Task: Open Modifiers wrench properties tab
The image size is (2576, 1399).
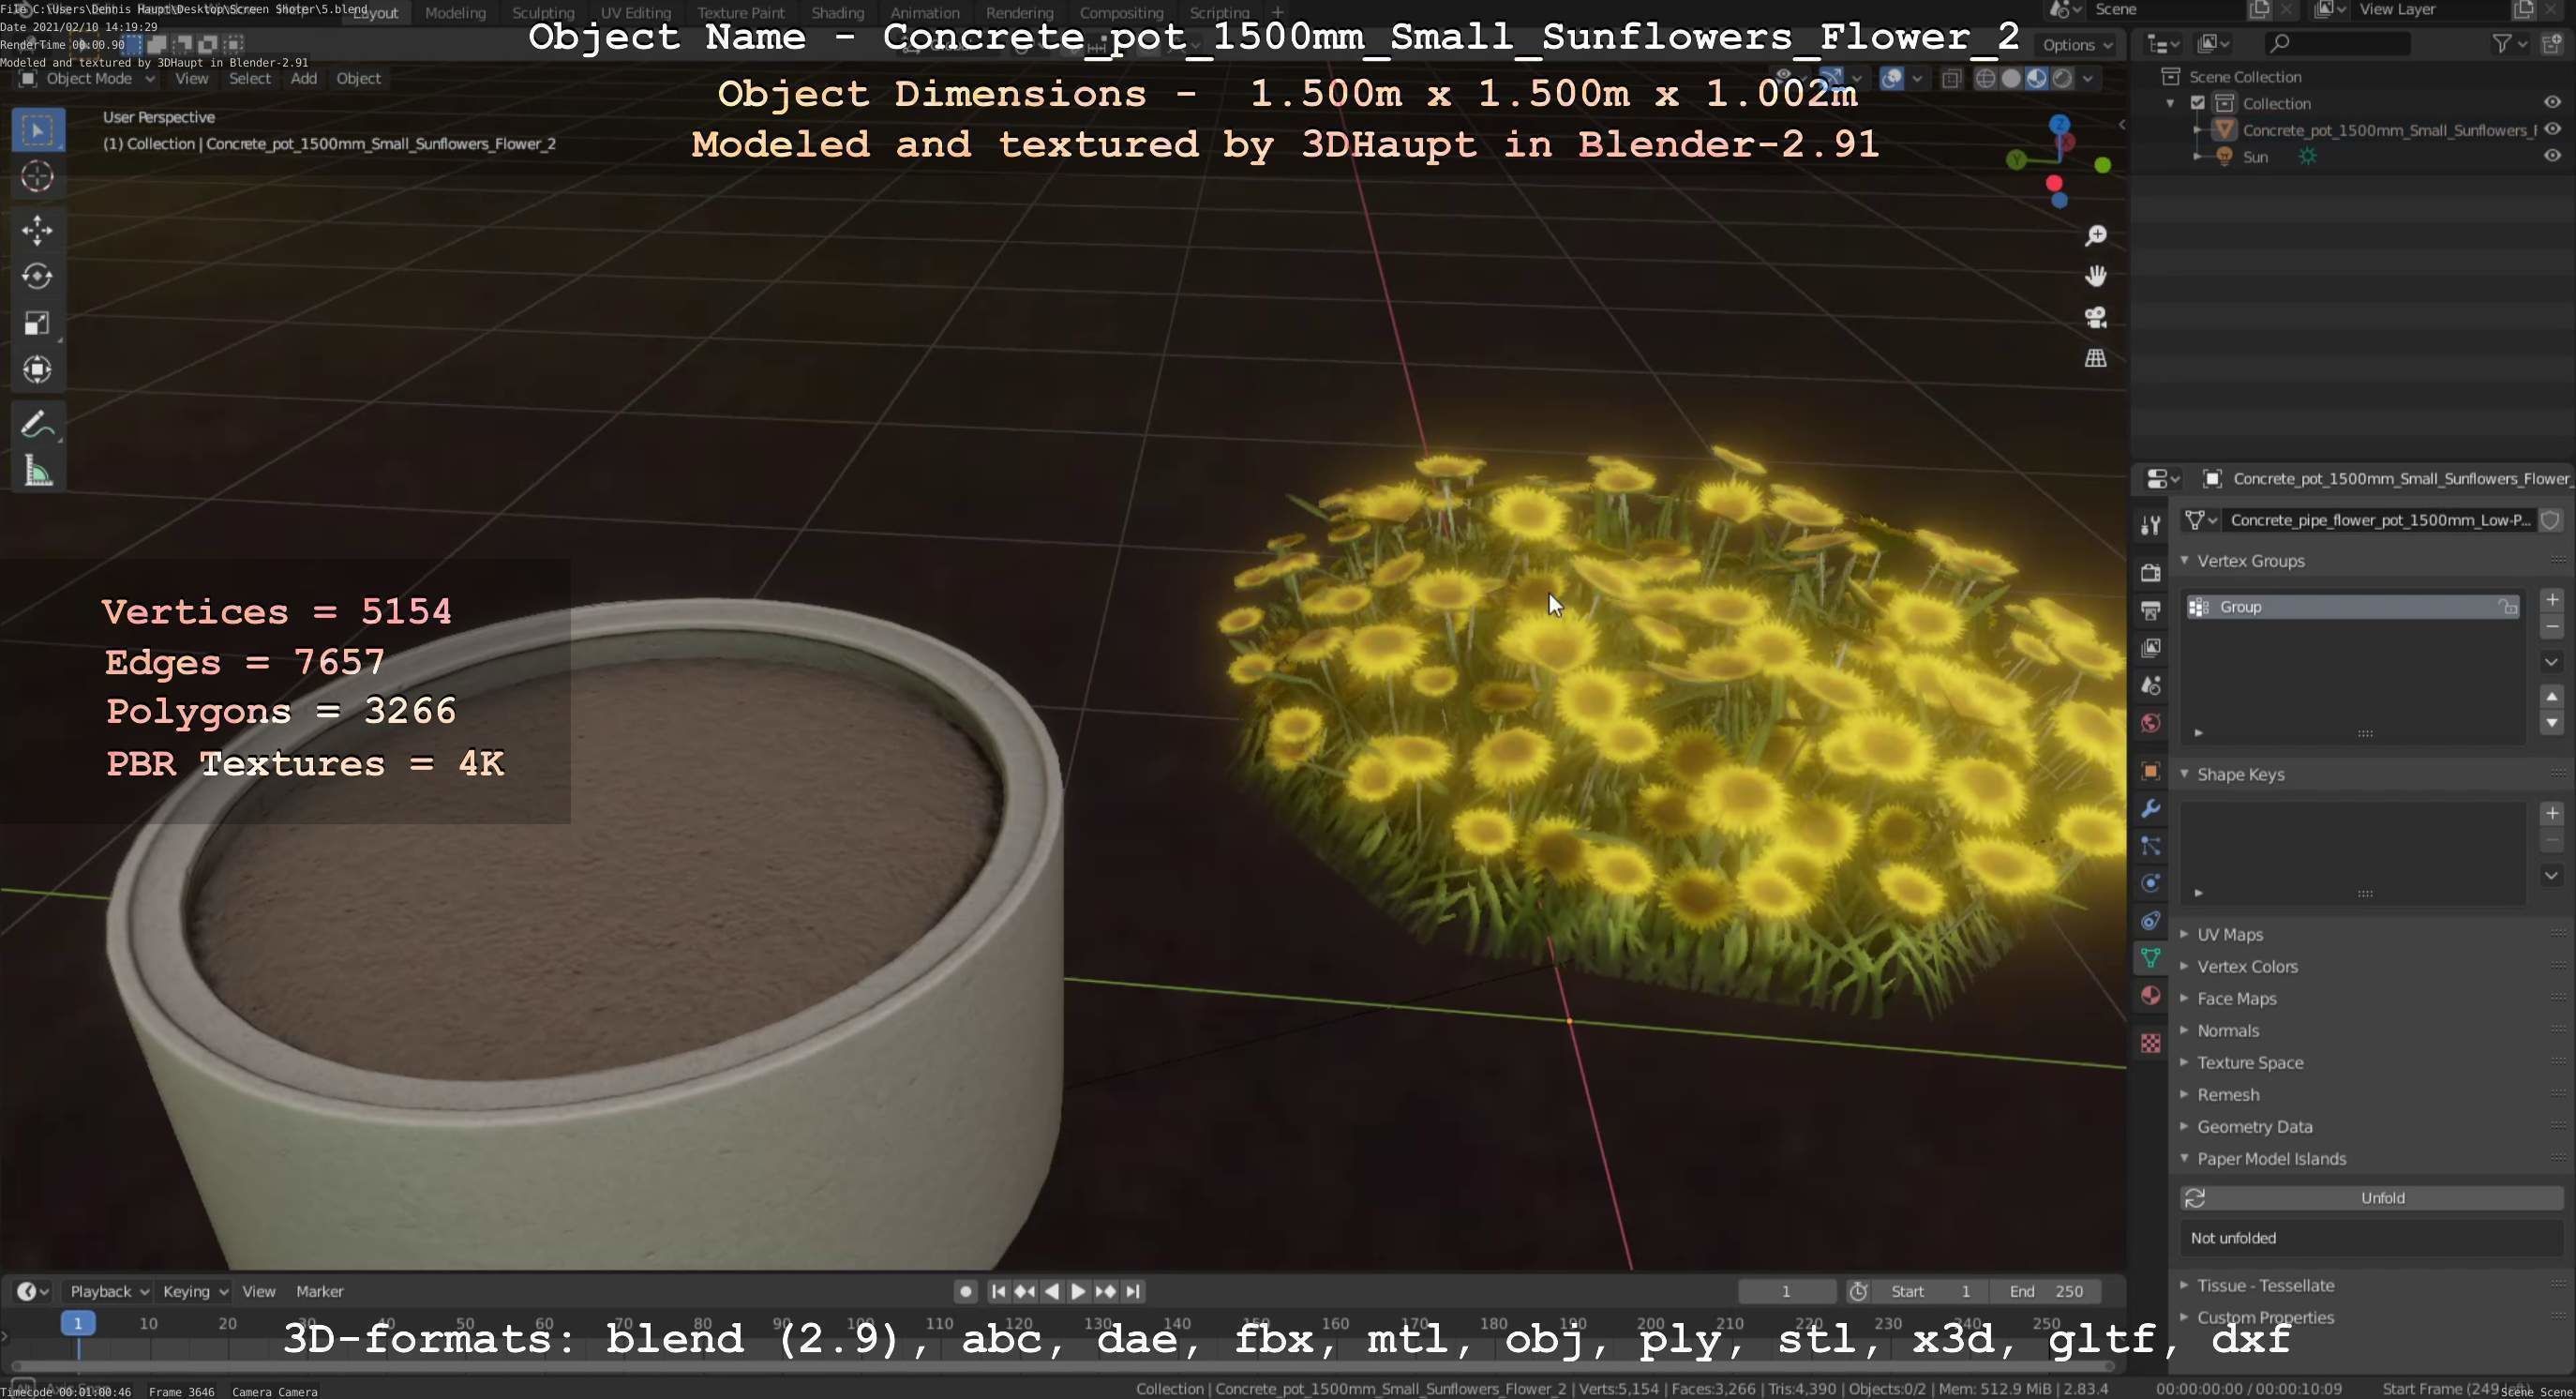Action: pyautogui.click(x=2150, y=809)
